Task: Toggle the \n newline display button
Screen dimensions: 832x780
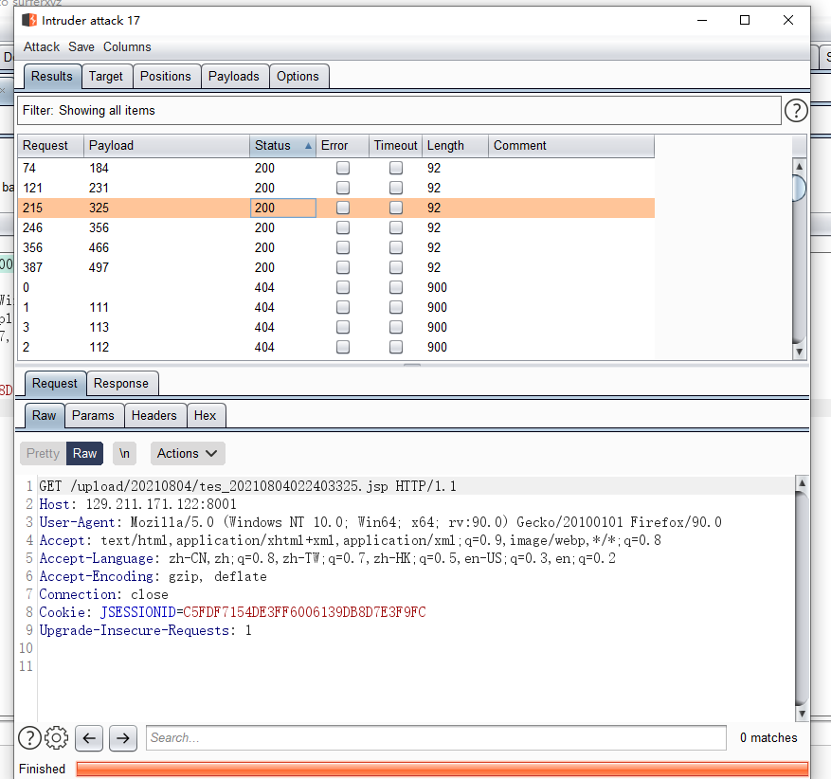Action: (x=124, y=453)
